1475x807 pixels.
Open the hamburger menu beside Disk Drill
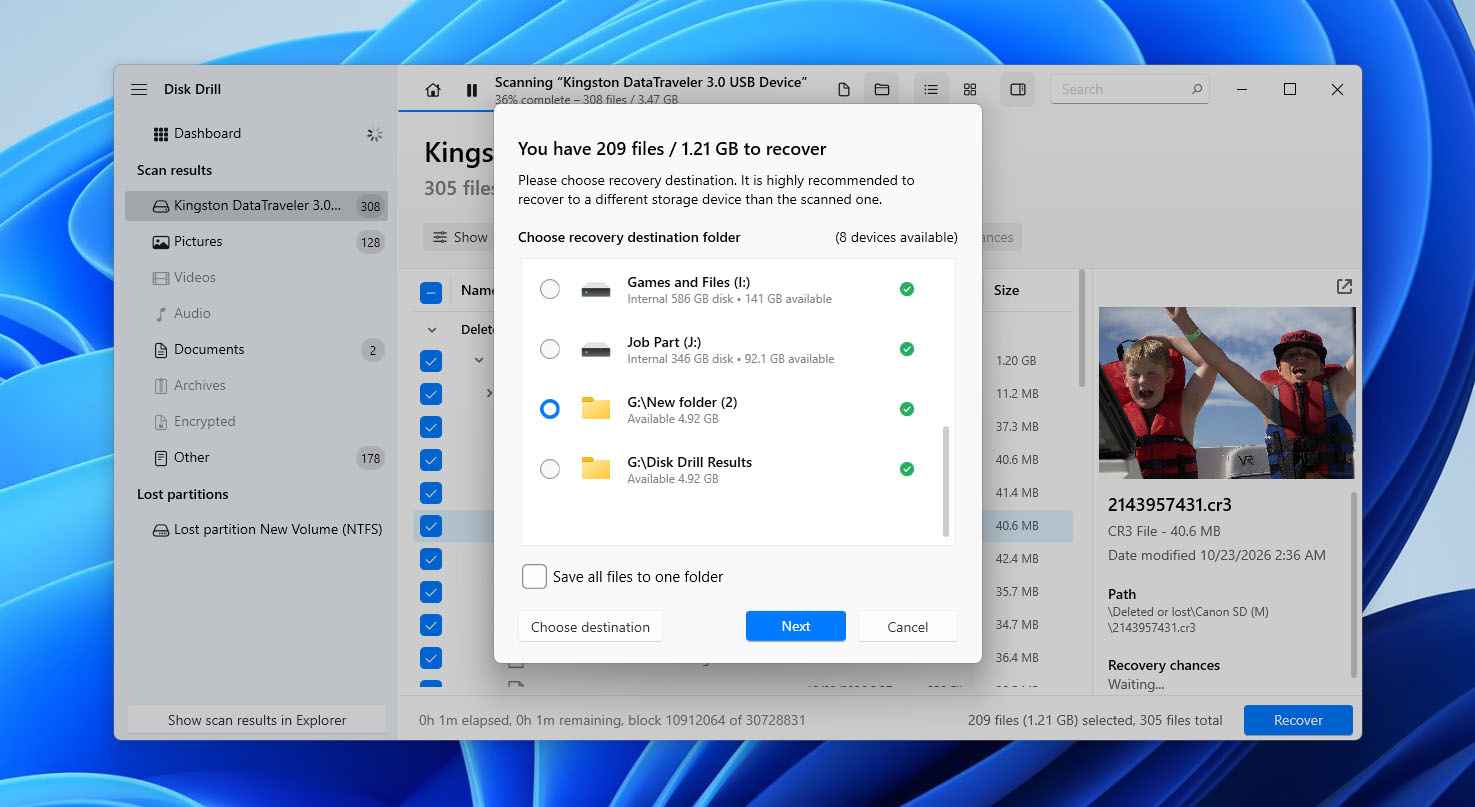139,90
